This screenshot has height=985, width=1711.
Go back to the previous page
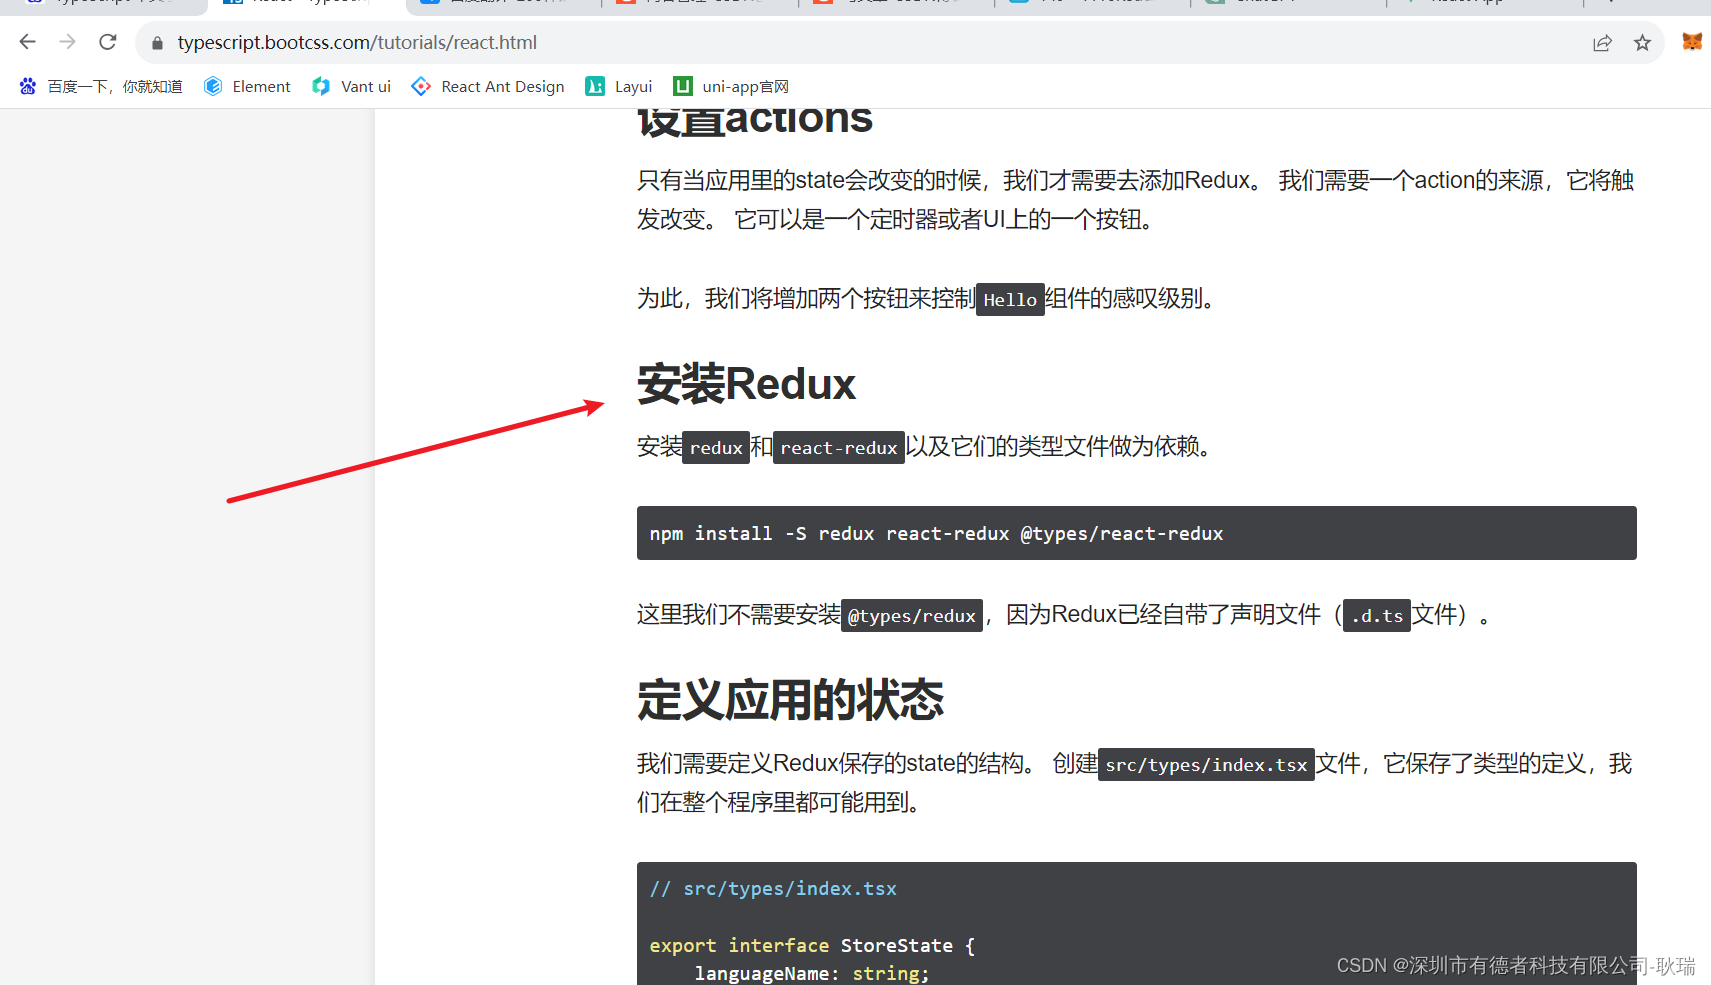[28, 42]
